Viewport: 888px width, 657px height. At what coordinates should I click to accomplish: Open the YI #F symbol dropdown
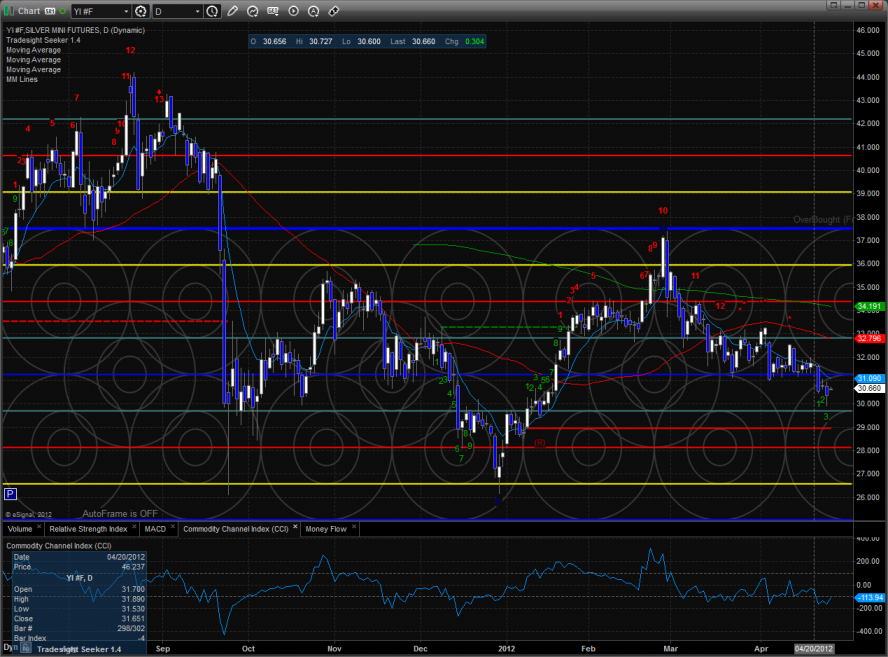click(124, 11)
